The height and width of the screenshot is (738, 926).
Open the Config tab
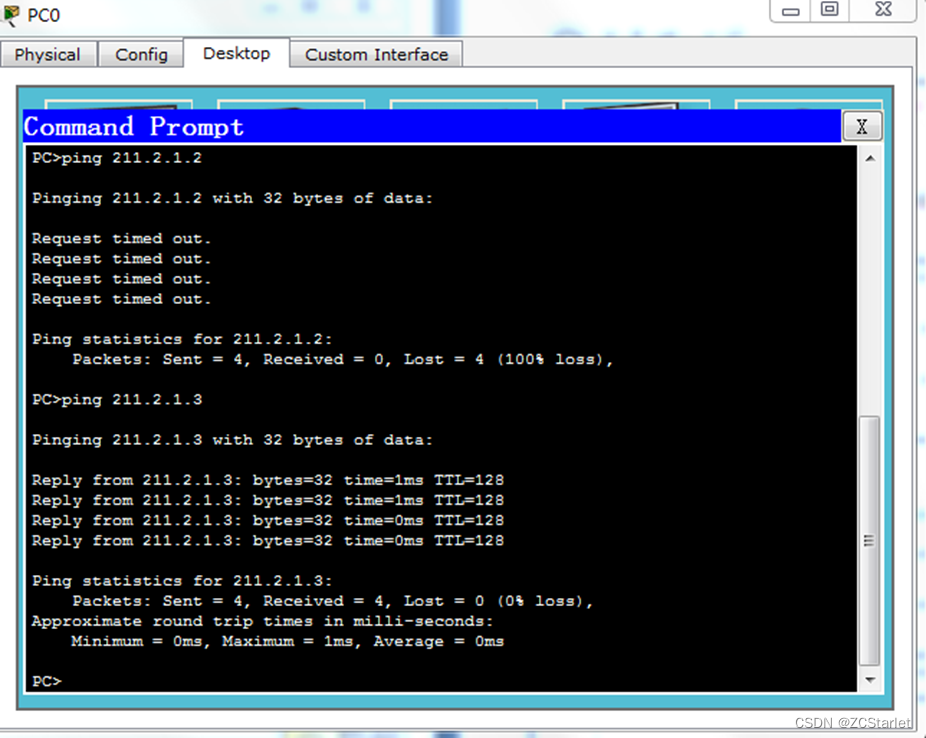tap(141, 55)
